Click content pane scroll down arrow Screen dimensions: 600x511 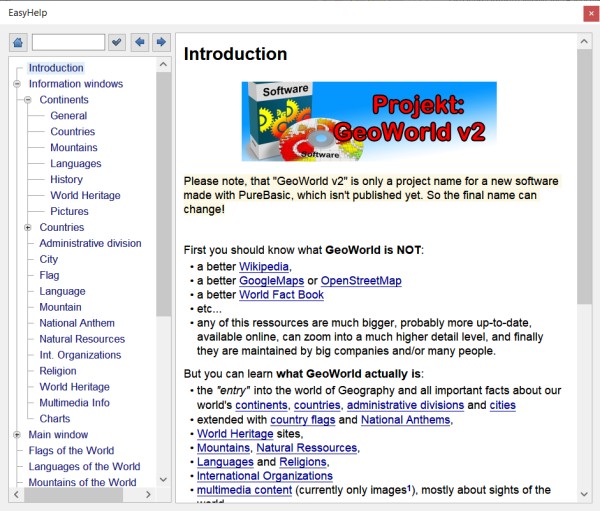(x=584, y=494)
